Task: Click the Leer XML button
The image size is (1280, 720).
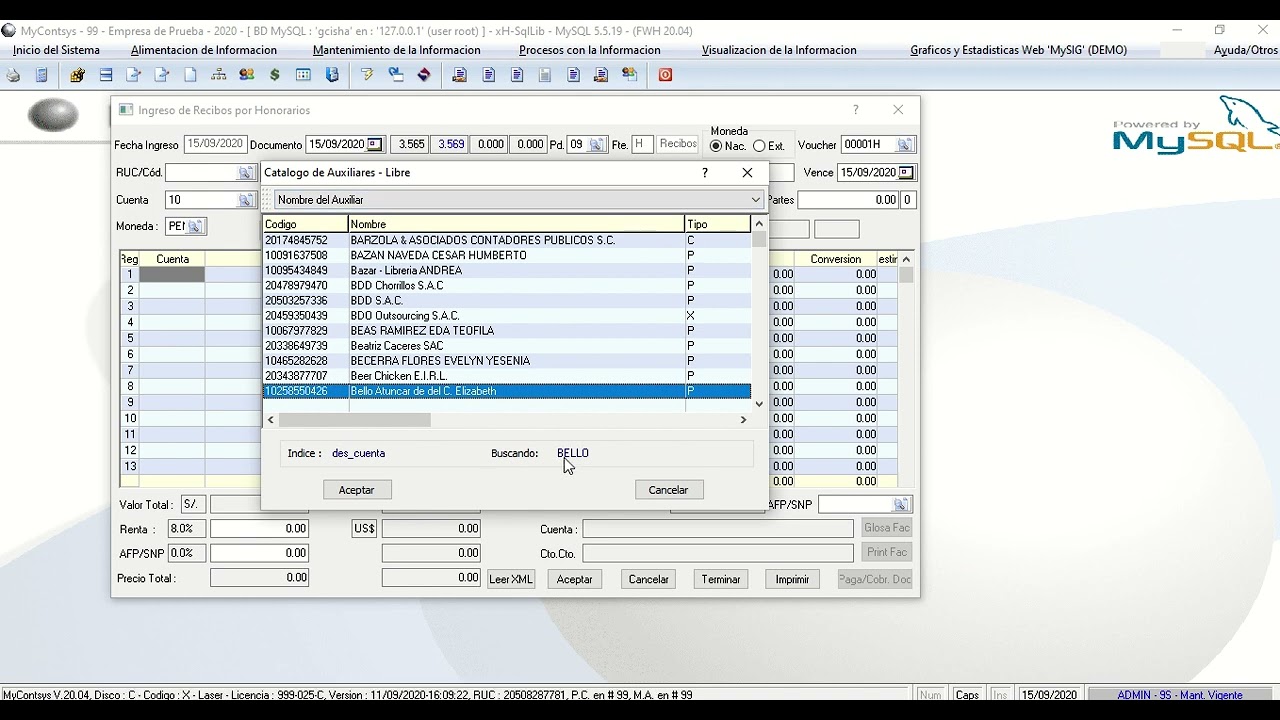Action: click(510, 579)
